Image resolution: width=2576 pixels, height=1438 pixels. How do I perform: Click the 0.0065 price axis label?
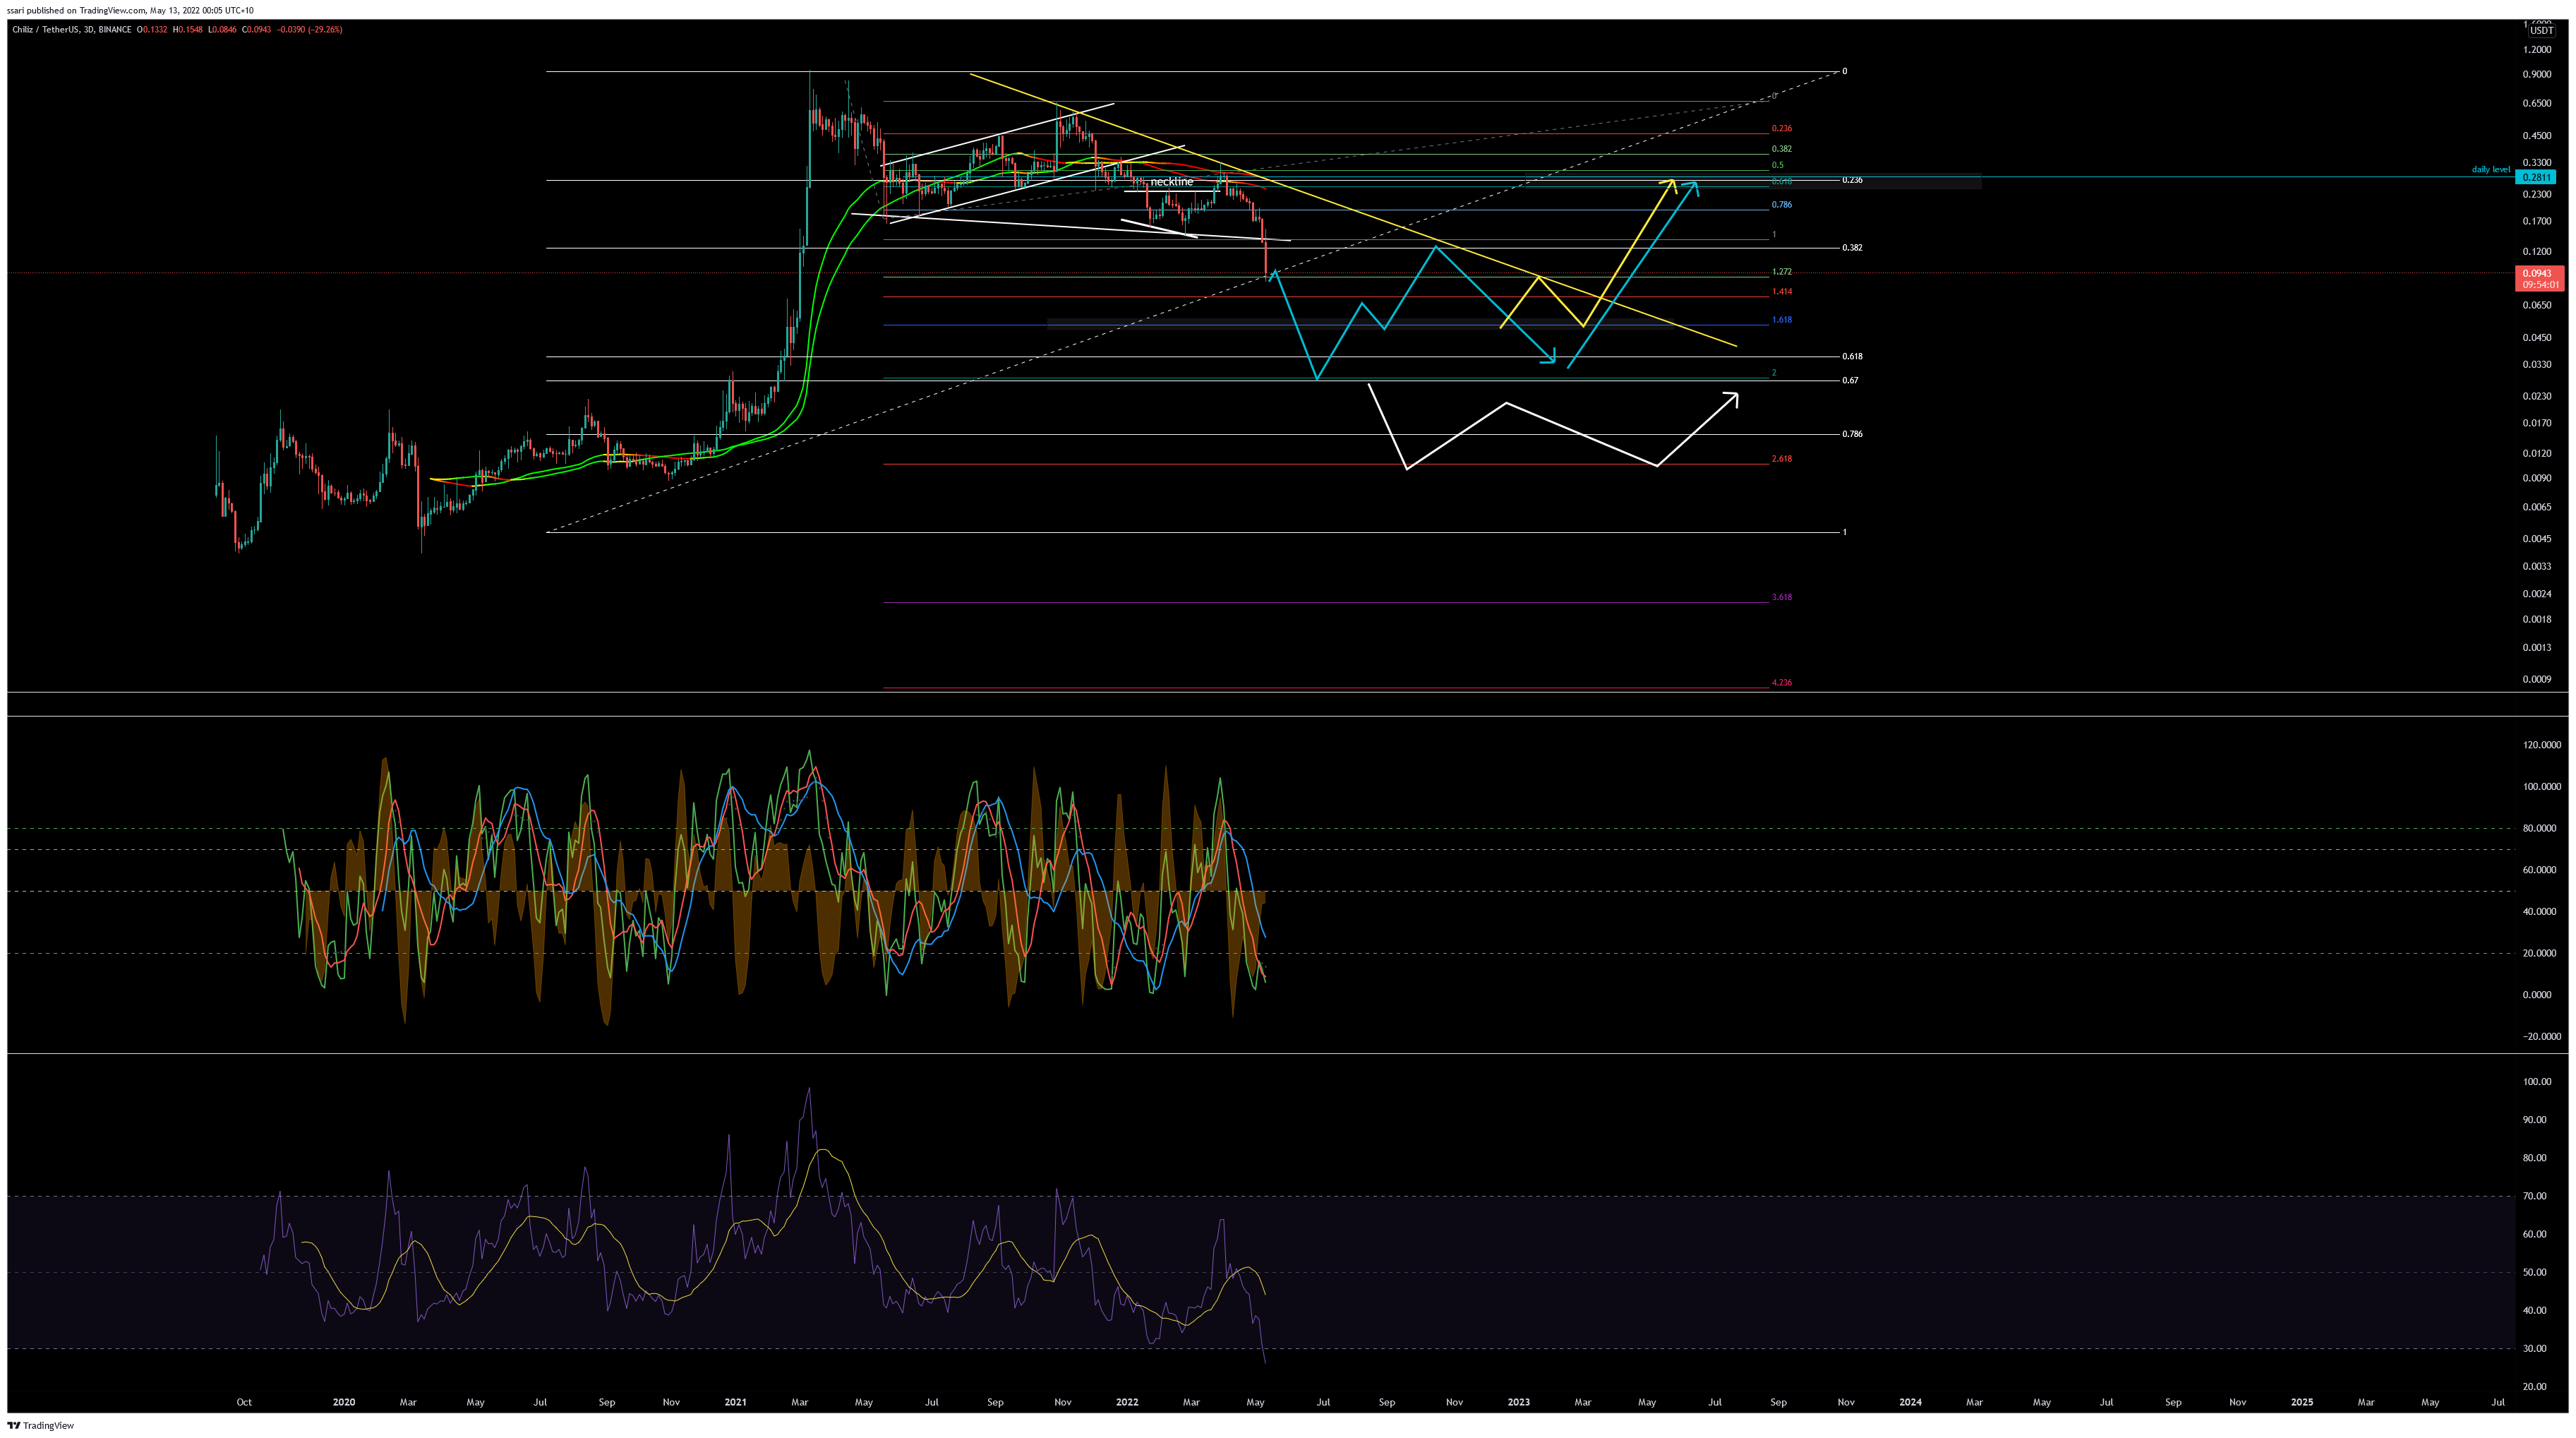2537,507
